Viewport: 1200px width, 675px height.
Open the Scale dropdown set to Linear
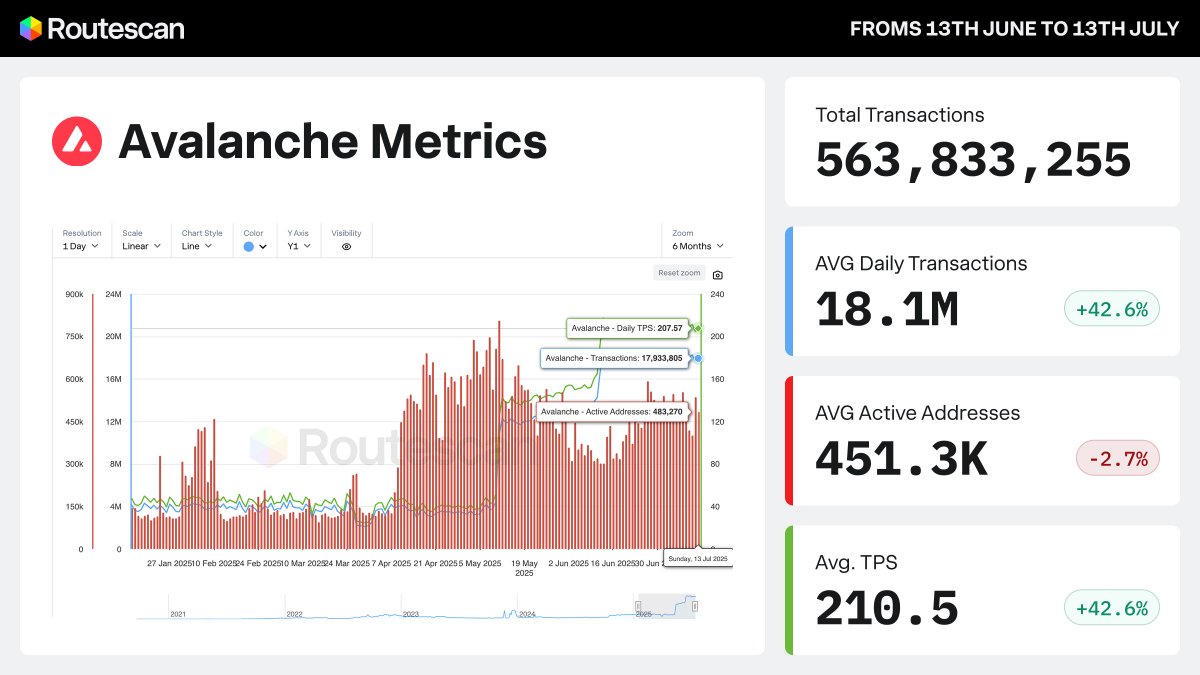[141, 246]
